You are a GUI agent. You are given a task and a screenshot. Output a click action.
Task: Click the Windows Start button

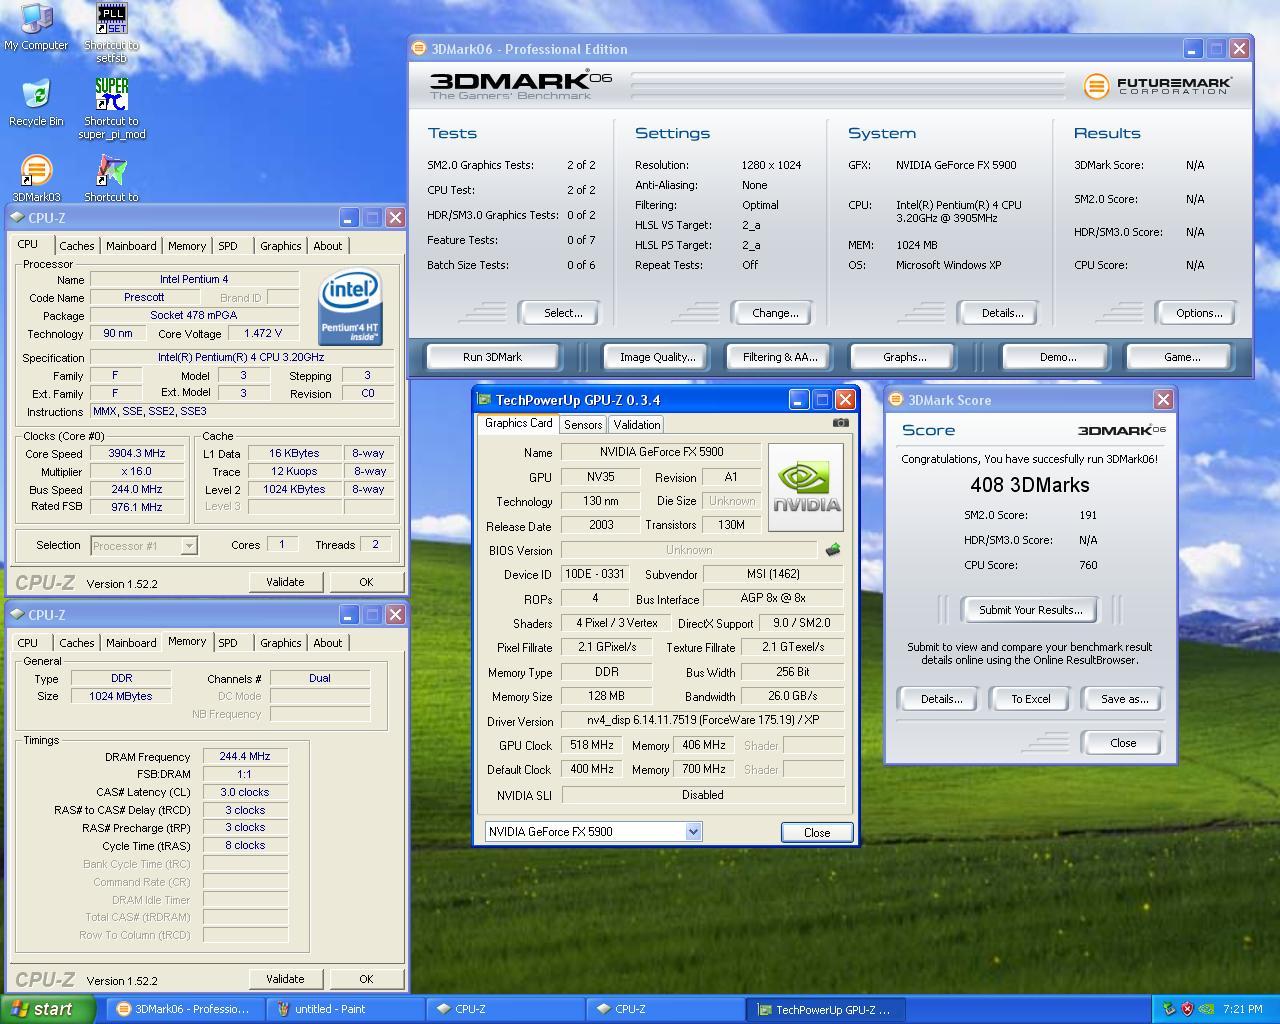(48, 1009)
